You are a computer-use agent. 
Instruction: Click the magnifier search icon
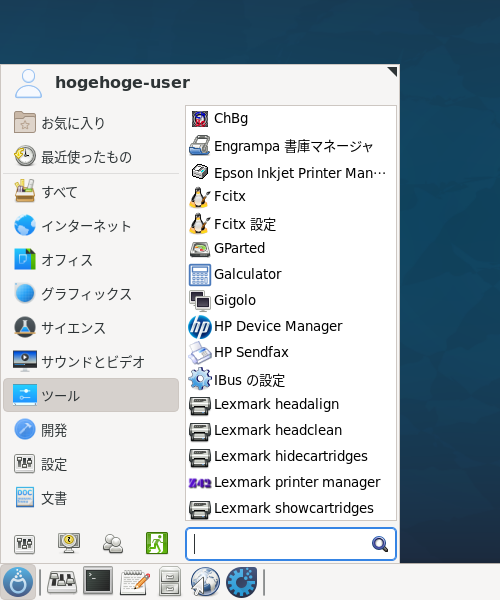point(380,544)
